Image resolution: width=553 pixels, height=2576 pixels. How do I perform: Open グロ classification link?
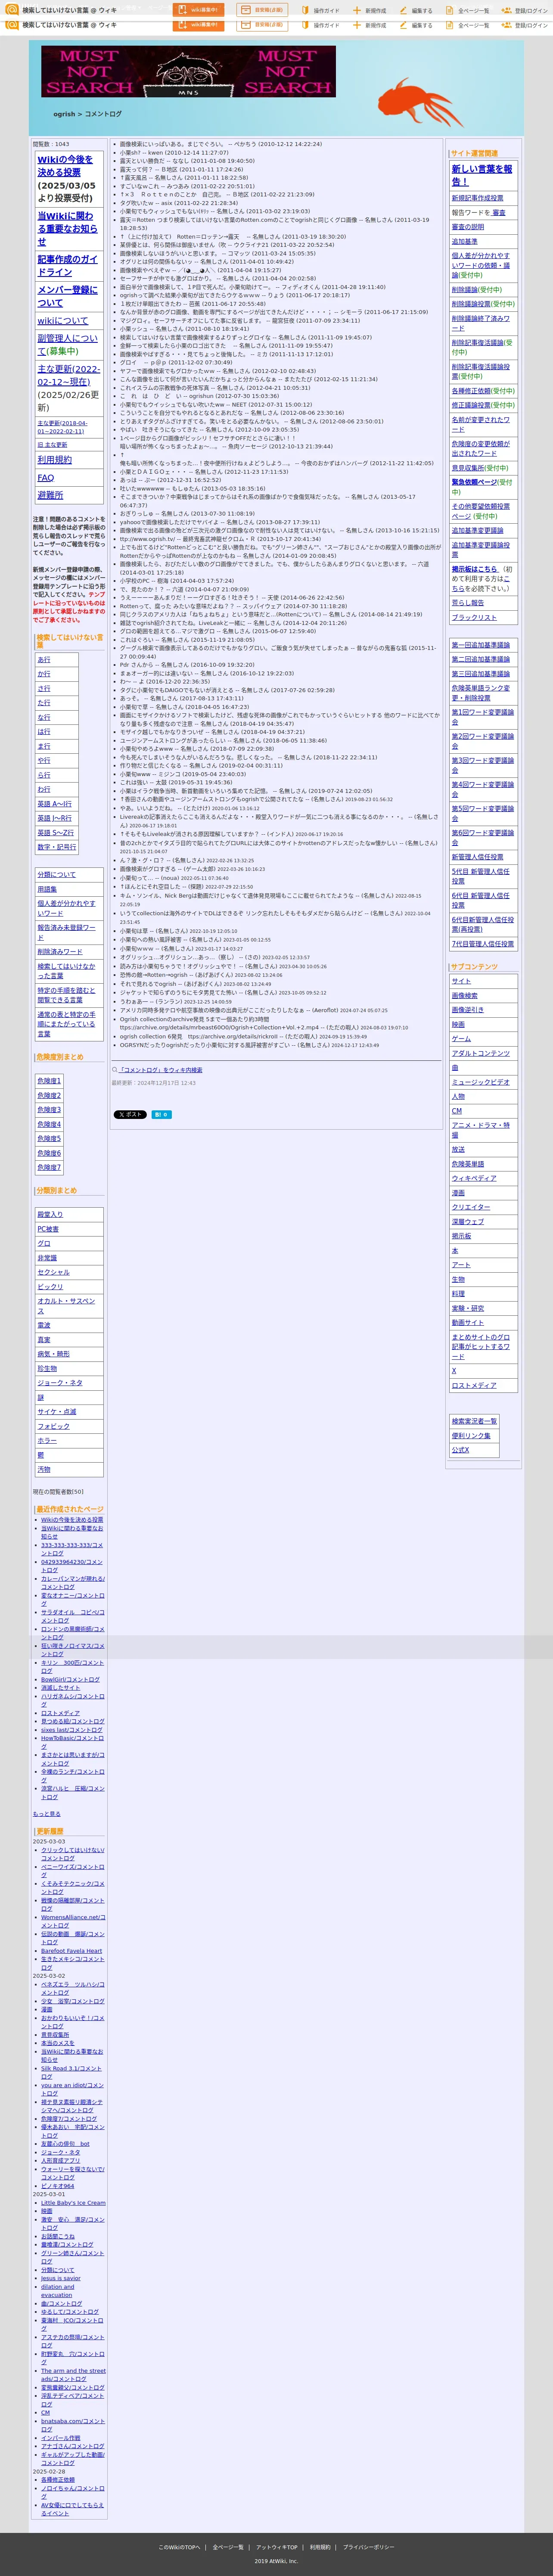click(x=44, y=1243)
